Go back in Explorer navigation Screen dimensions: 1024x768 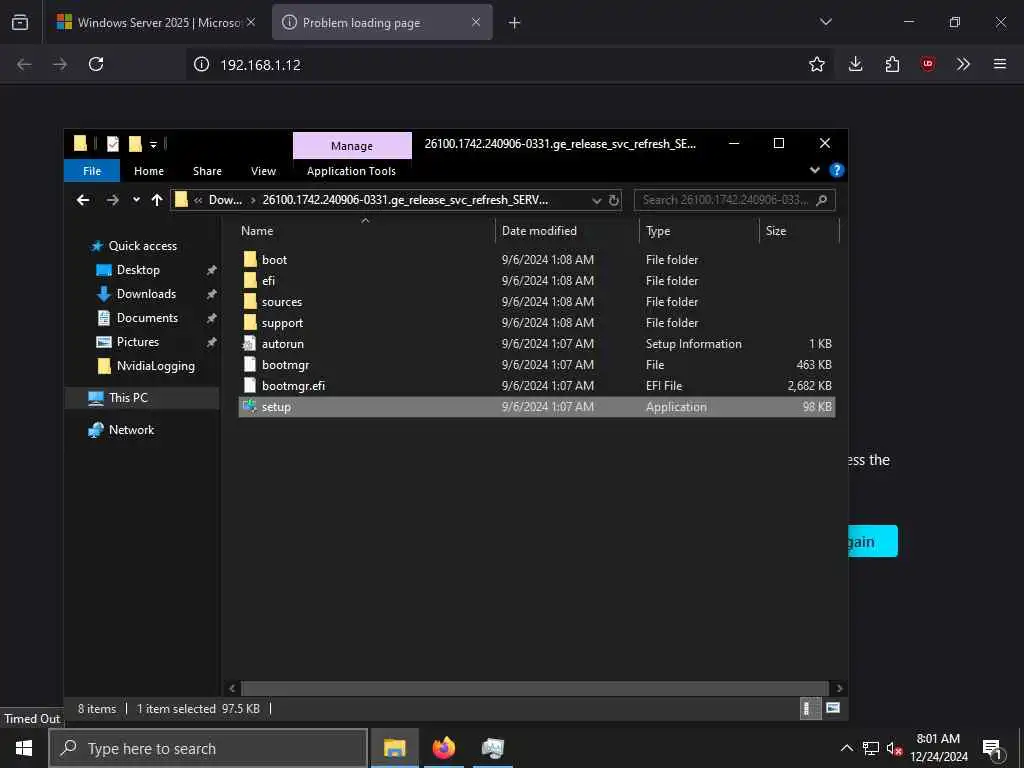[83, 200]
